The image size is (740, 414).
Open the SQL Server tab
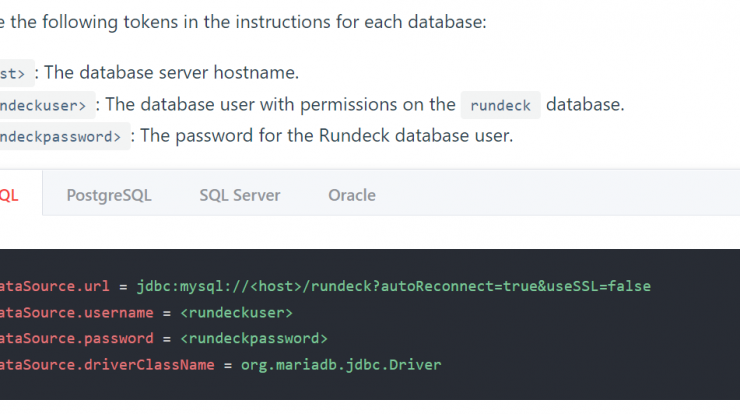(240, 195)
